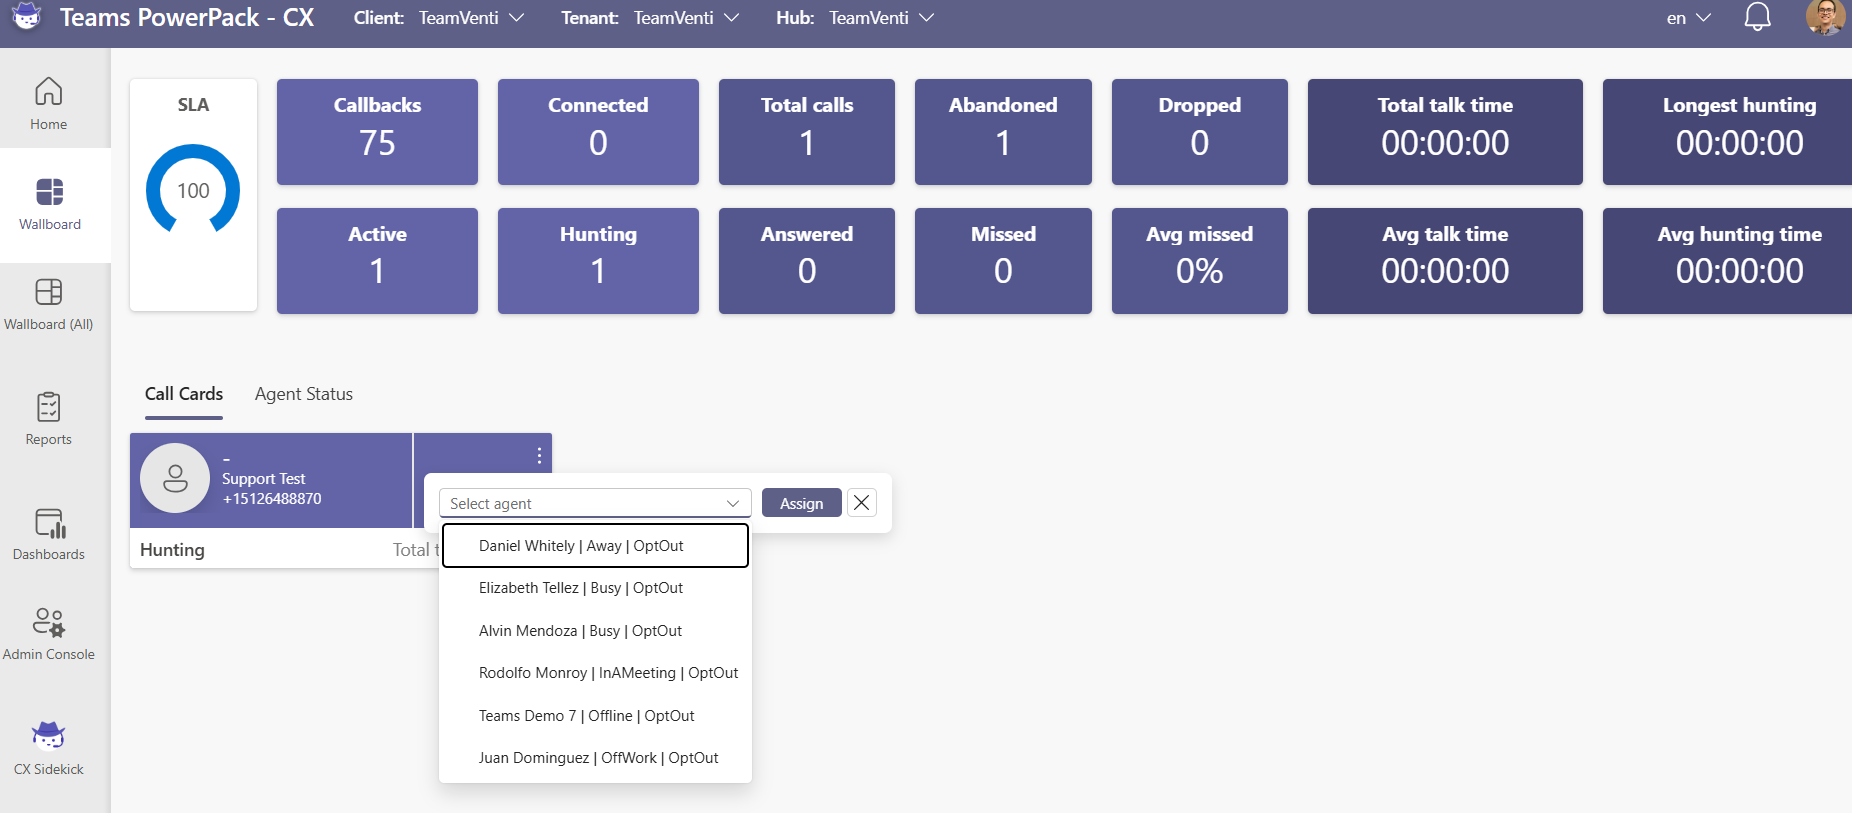The width and height of the screenshot is (1852, 813).
Task: Choose Daniel Whitely from agent list
Action: pyautogui.click(x=595, y=545)
